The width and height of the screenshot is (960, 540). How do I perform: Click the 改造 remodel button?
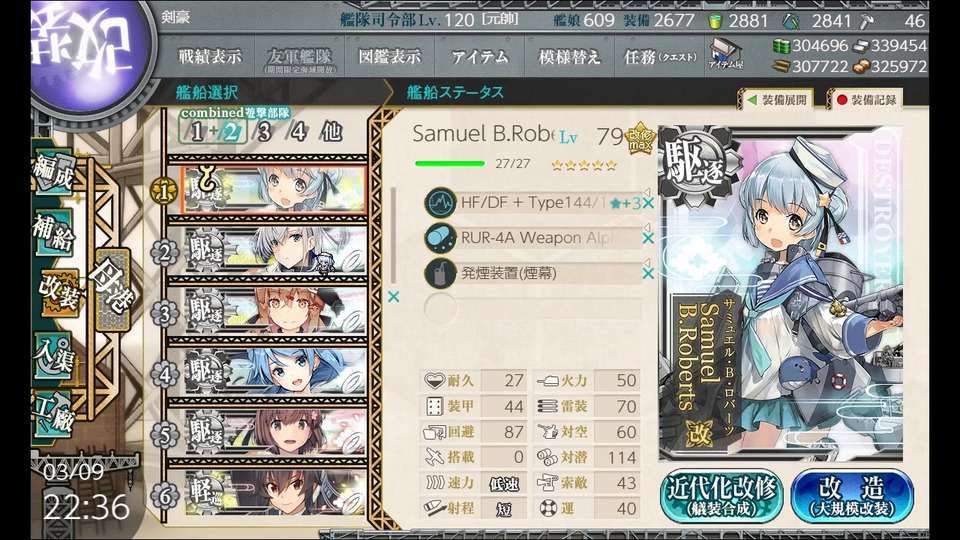point(852,496)
